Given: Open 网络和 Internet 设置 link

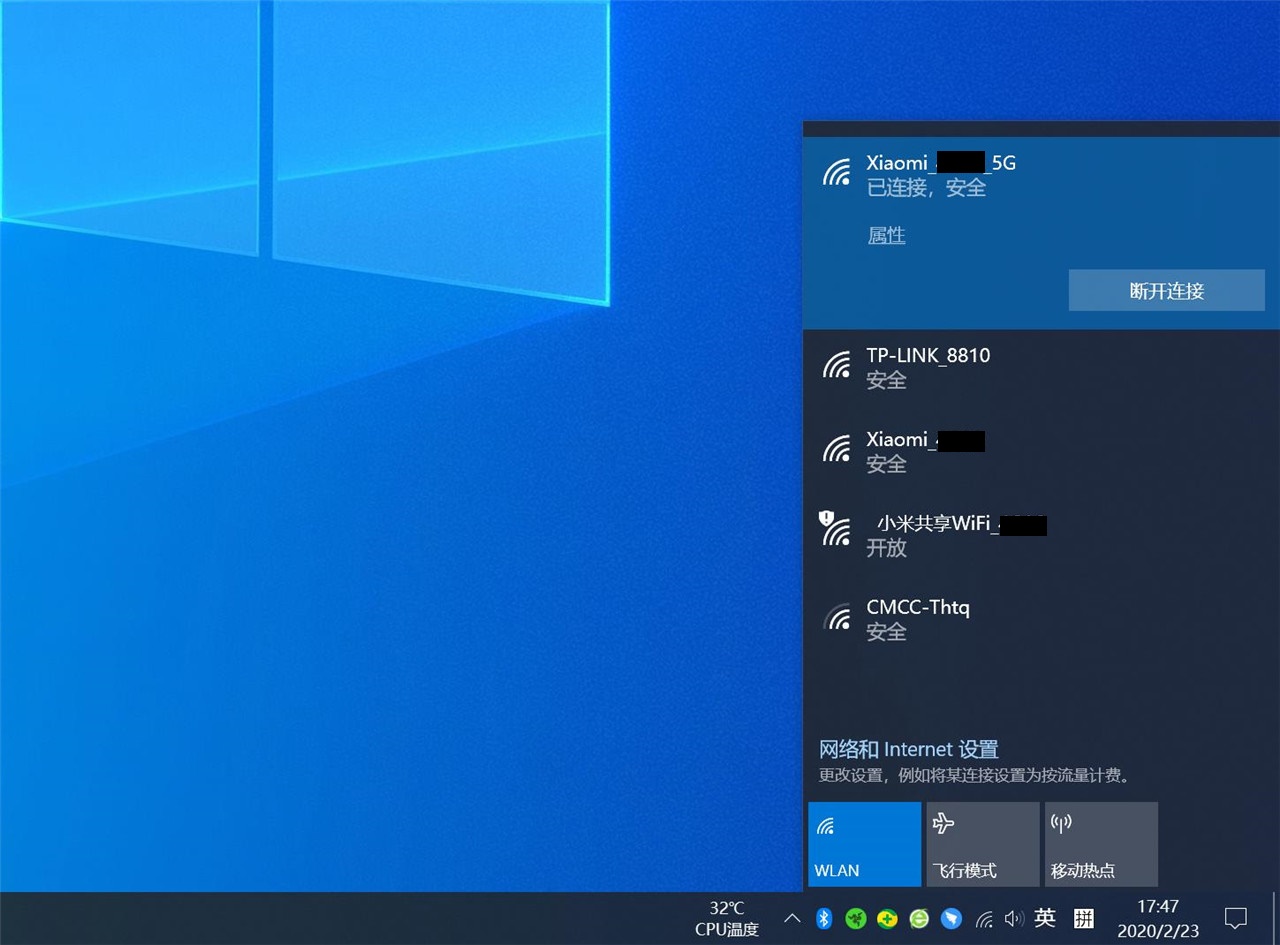Looking at the screenshot, I should (x=908, y=749).
